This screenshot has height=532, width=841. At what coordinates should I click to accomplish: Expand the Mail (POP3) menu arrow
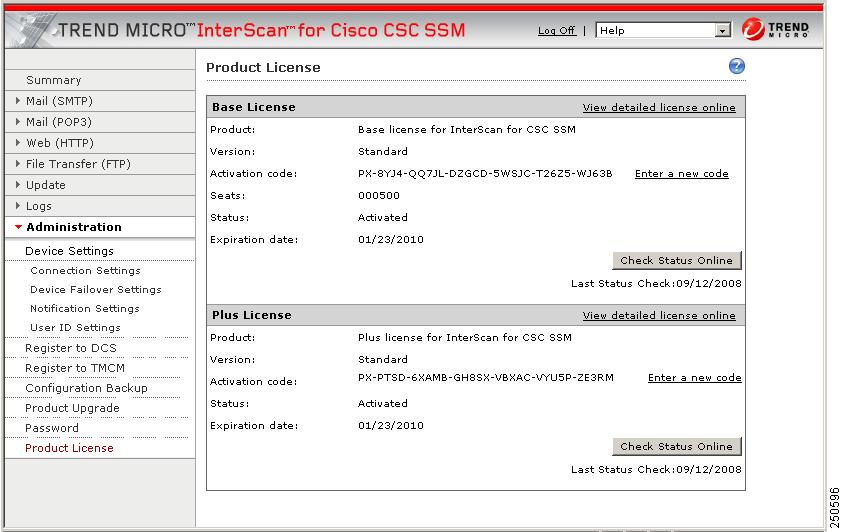pyautogui.click(x=18, y=122)
